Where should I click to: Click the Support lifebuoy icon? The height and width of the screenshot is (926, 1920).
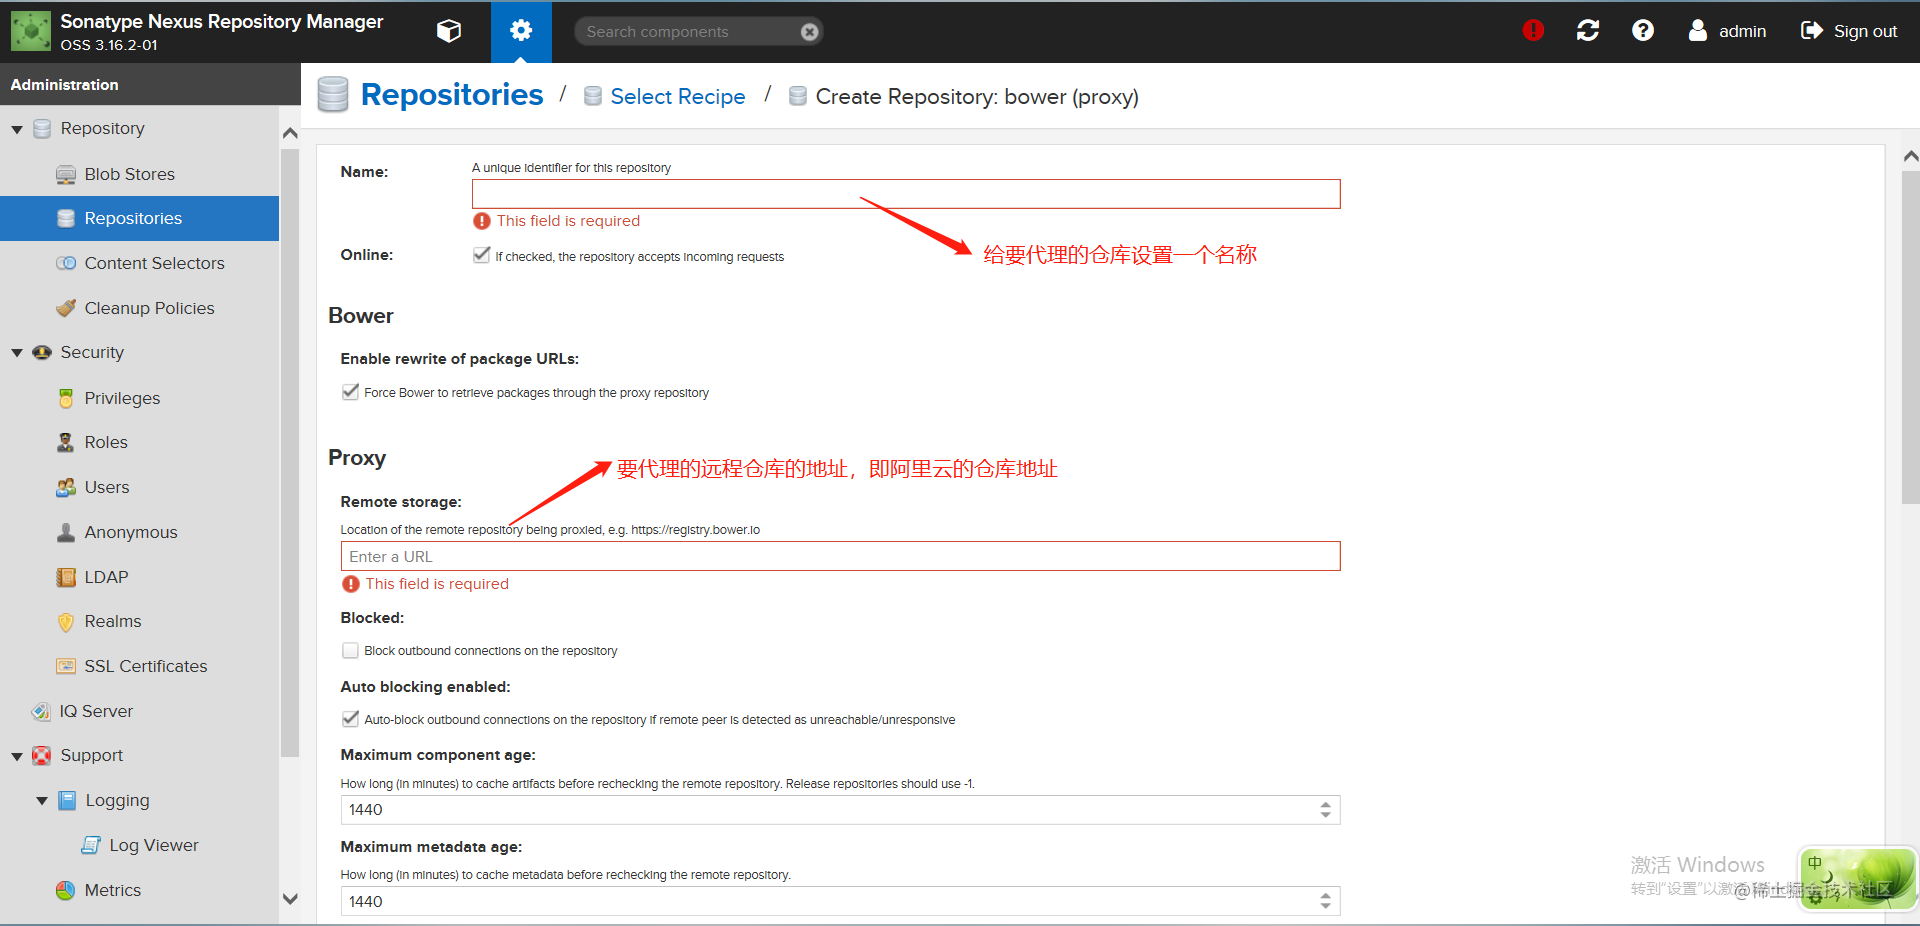click(x=42, y=755)
